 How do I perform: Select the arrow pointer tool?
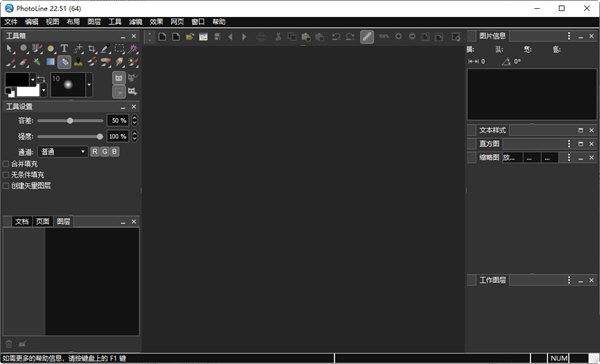point(10,49)
